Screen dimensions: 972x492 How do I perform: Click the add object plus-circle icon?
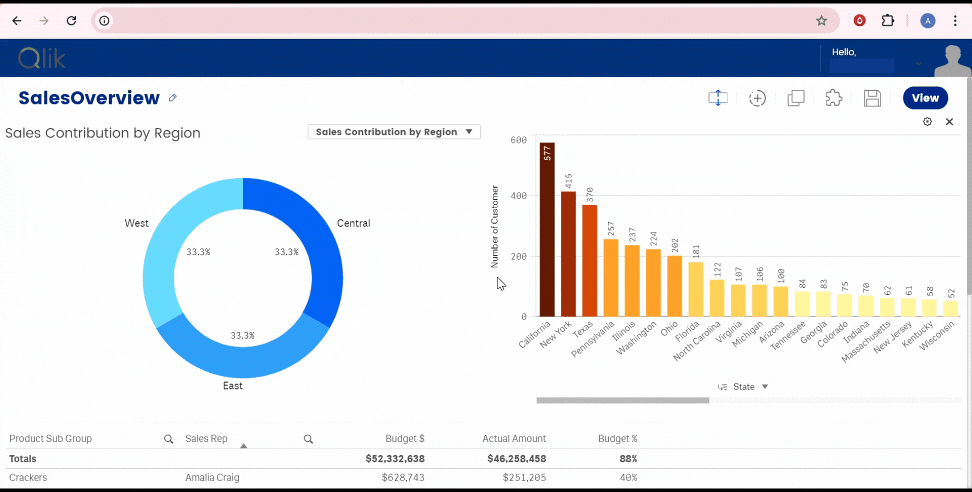(757, 98)
